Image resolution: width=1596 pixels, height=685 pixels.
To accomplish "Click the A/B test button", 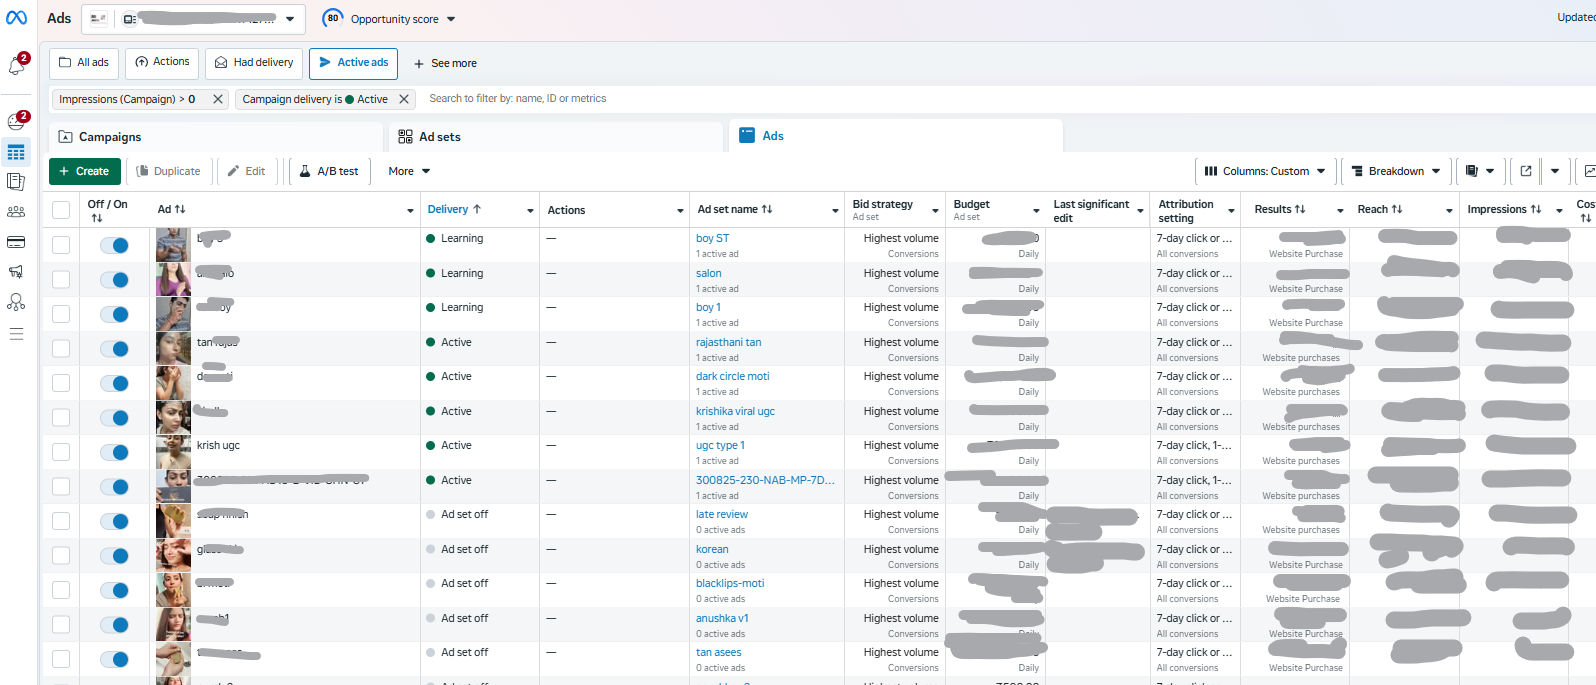I will pyautogui.click(x=329, y=171).
